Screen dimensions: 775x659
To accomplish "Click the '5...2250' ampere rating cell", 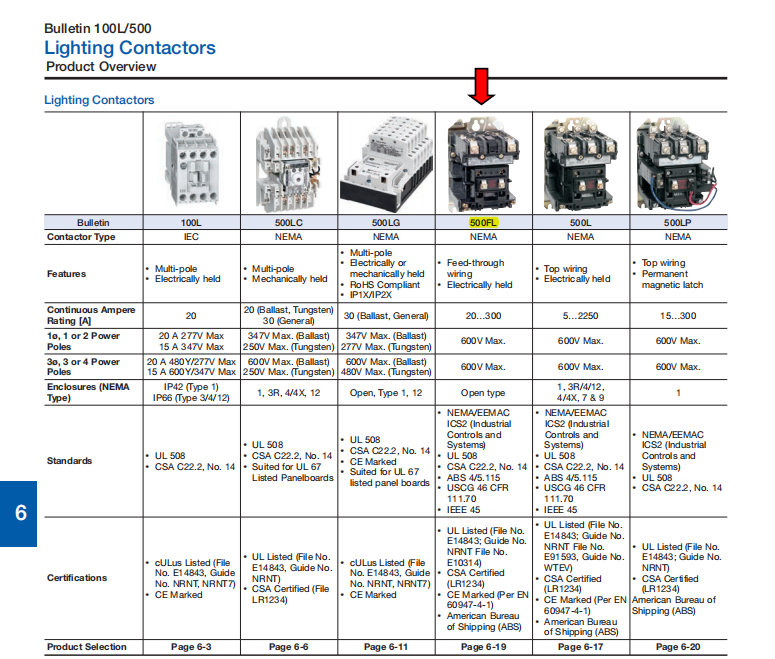I will [580, 315].
